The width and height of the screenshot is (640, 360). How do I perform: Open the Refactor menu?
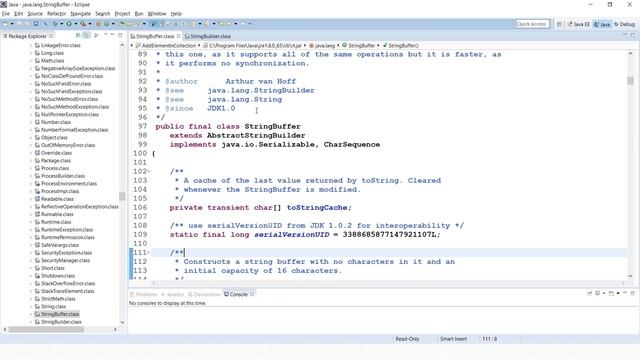click(x=56, y=13)
